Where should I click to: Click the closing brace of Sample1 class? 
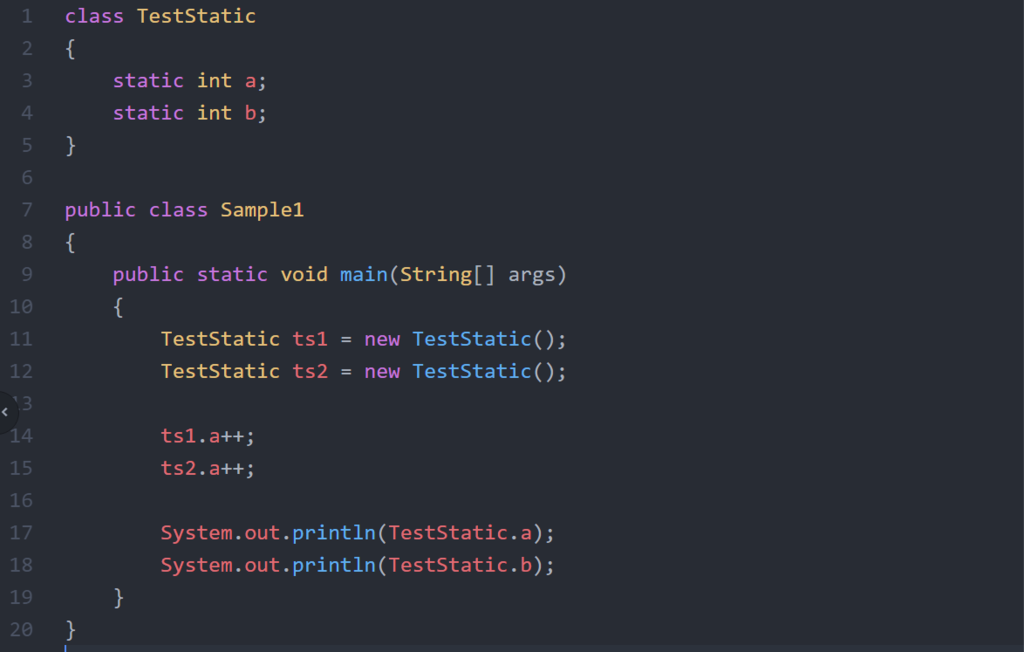(x=71, y=630)
